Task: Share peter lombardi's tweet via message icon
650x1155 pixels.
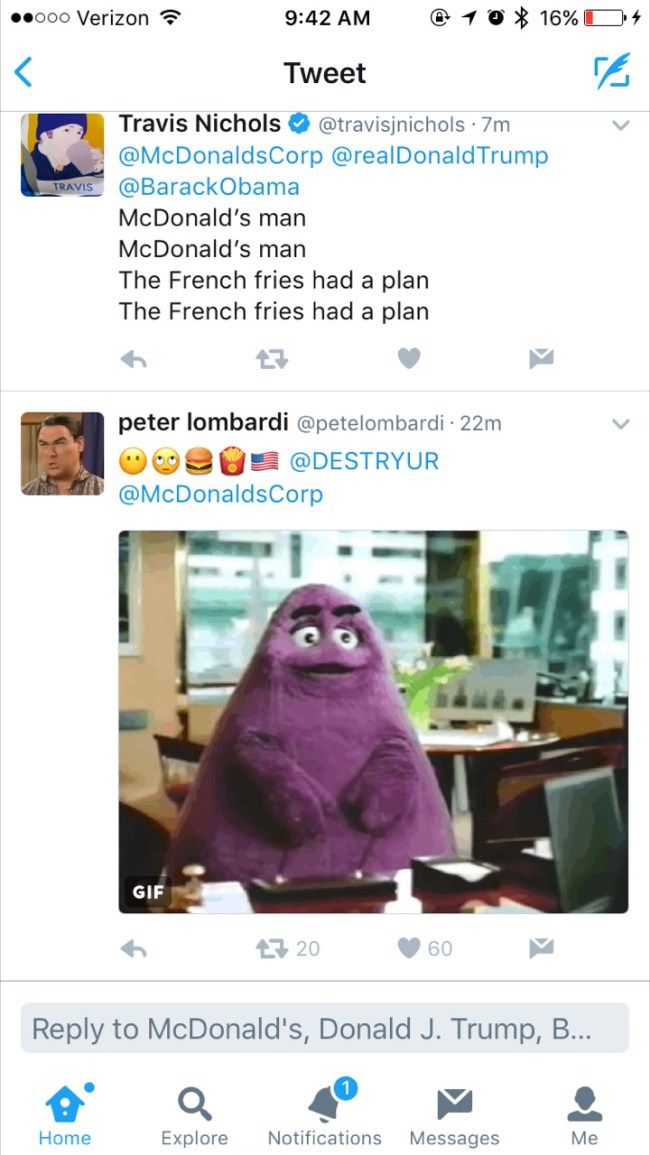Action: [x=542, y=949]
